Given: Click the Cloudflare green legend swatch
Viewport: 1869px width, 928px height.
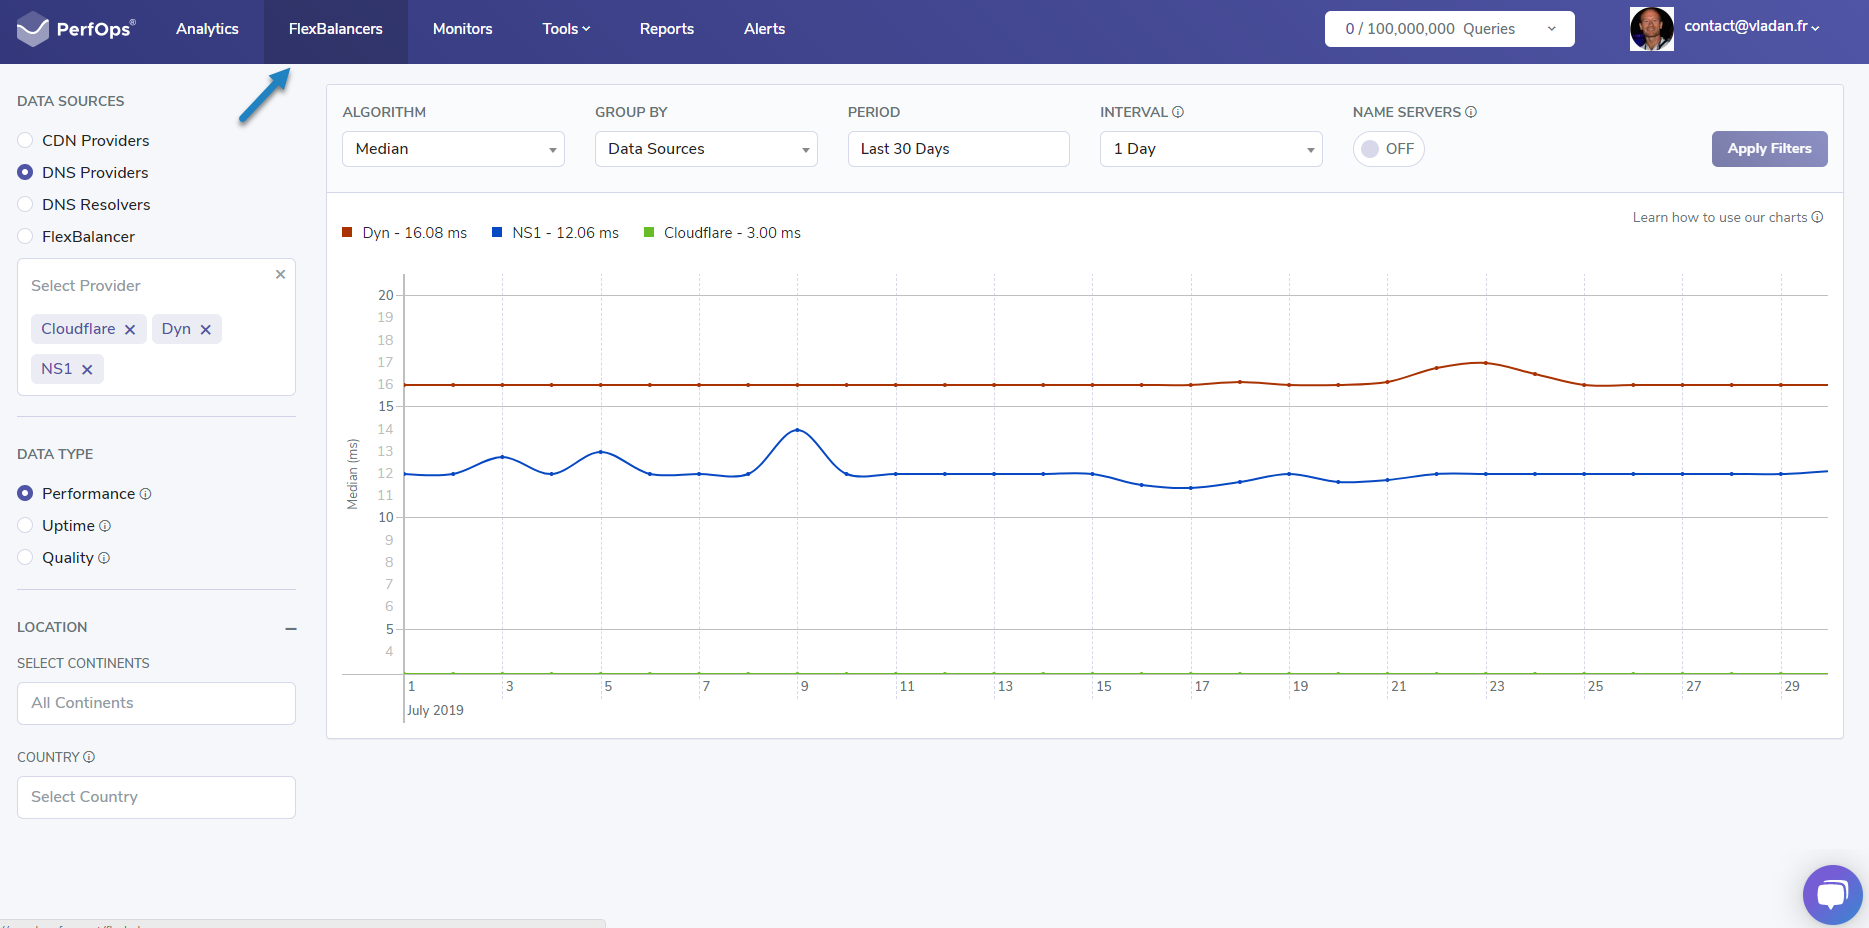Looking at the screenshot, I should [650, 232].
